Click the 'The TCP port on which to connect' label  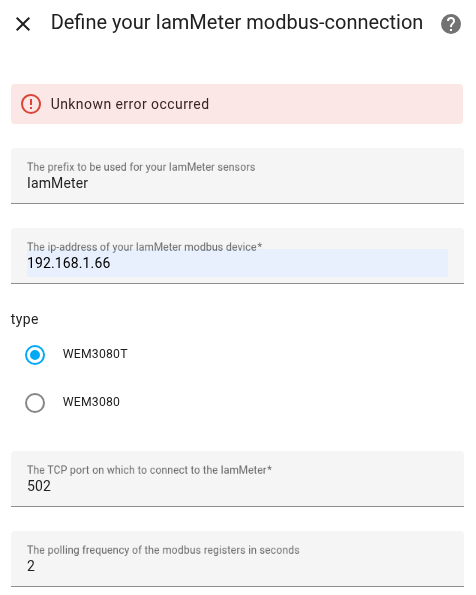[149, 470]
